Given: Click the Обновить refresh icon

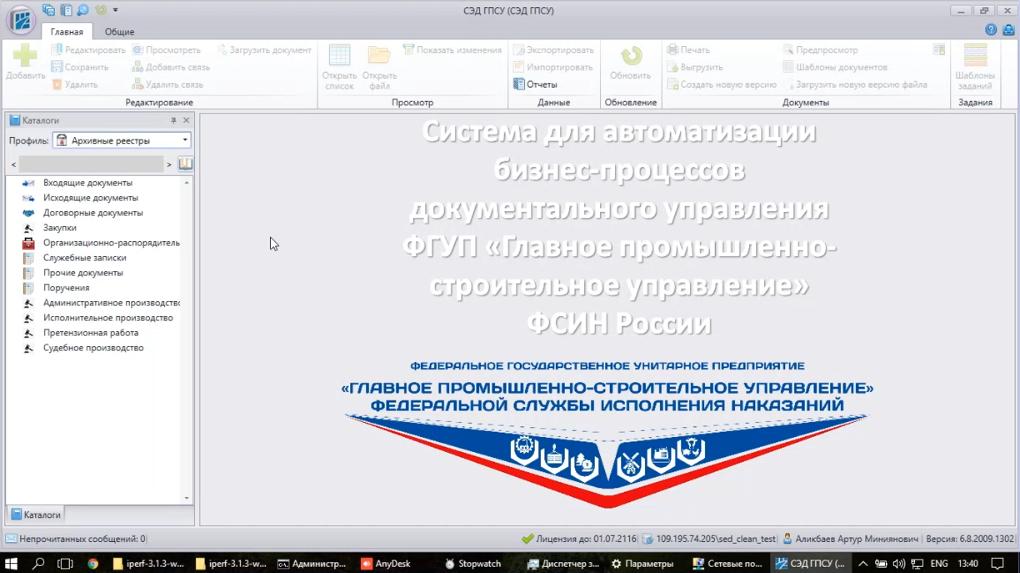Looking at the screenshot, I should (630, 56).
